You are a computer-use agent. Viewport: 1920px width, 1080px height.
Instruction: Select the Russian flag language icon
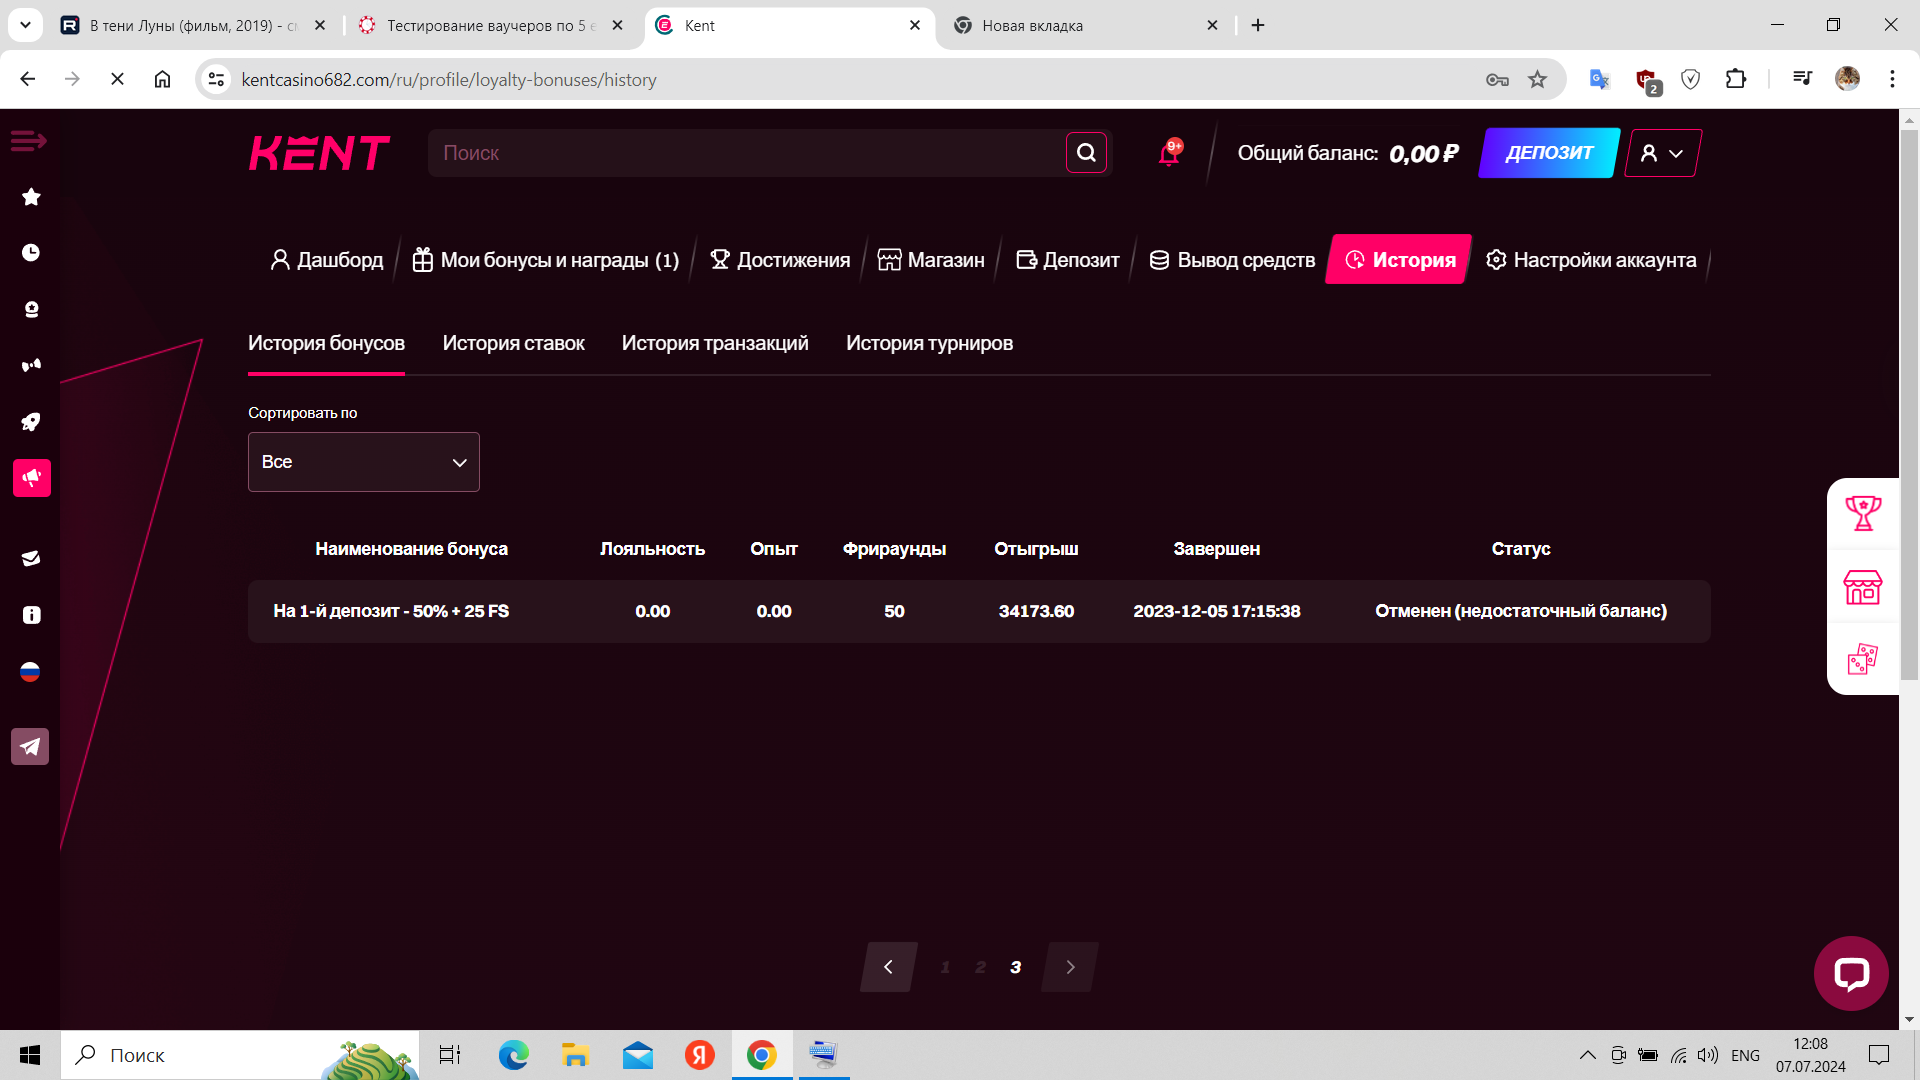[x=30, y=671]
